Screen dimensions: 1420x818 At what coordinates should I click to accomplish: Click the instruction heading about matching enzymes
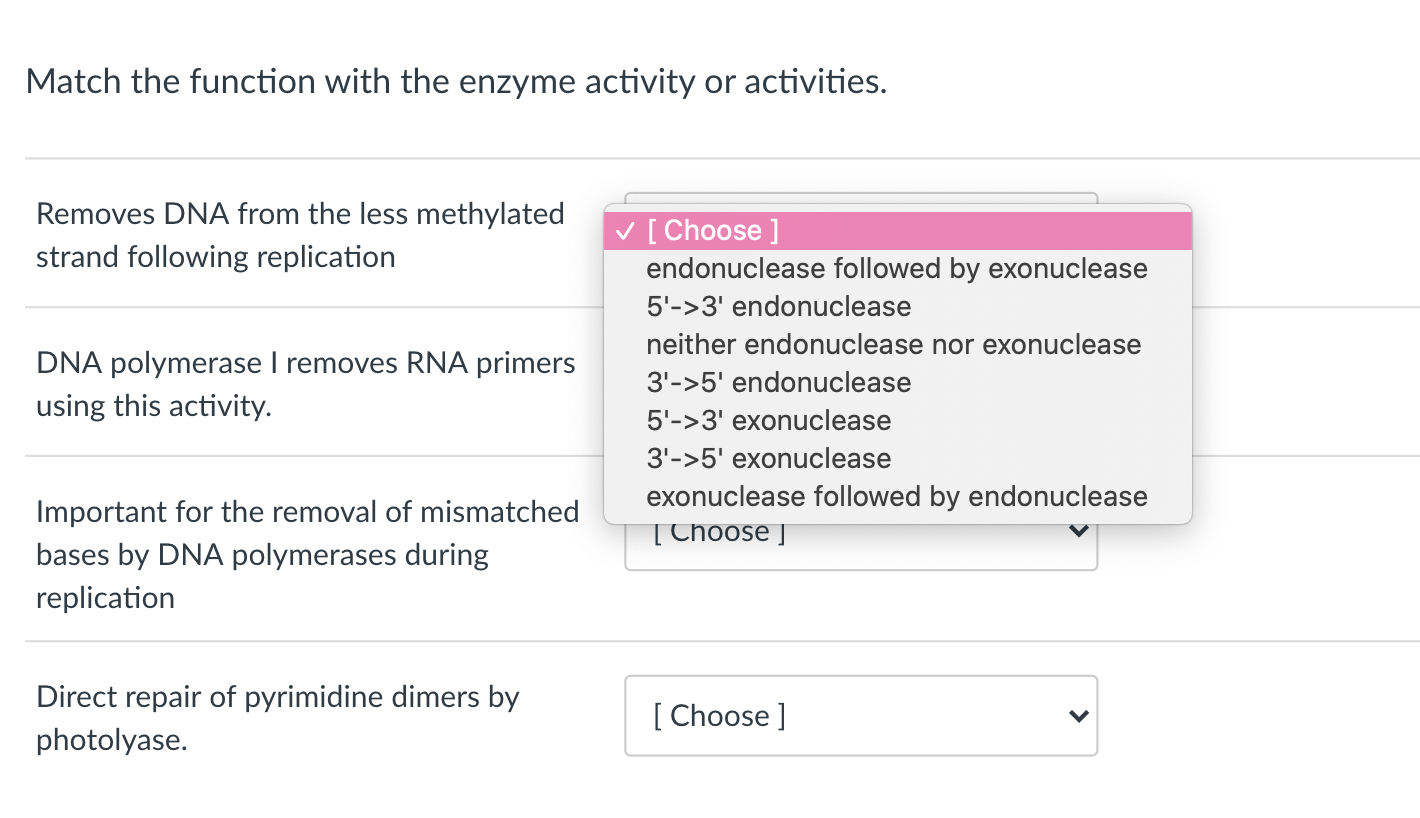click(456, 81)
